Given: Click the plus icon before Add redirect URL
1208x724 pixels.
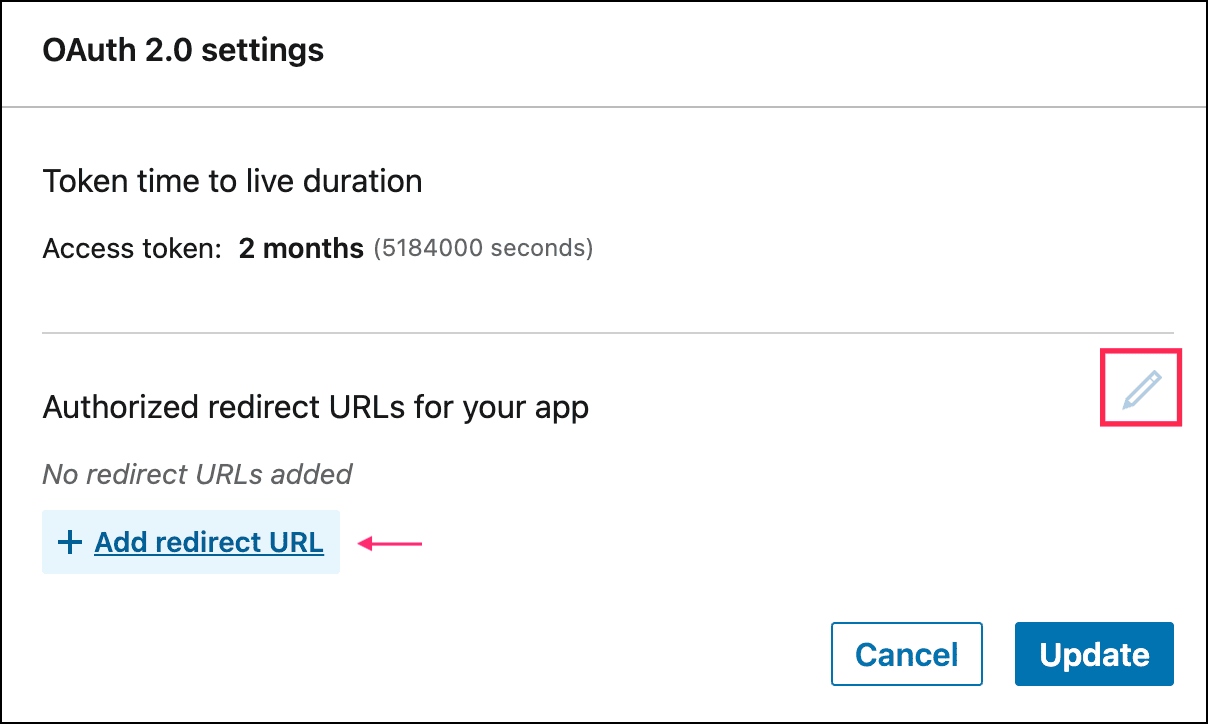Looking at the screenshot, I should pos(69,543).
